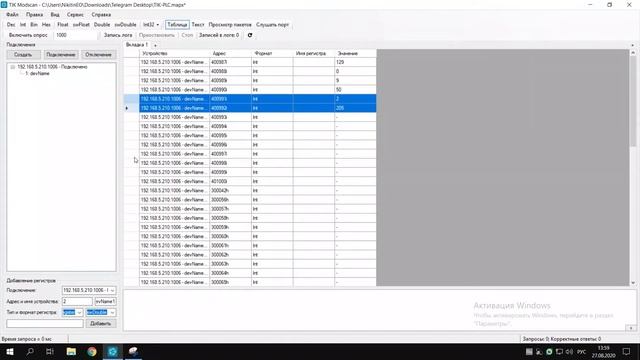Viewport: 640px width, 360px height.
Task: Add a new tab with plus icon
Action: (155, 45)
